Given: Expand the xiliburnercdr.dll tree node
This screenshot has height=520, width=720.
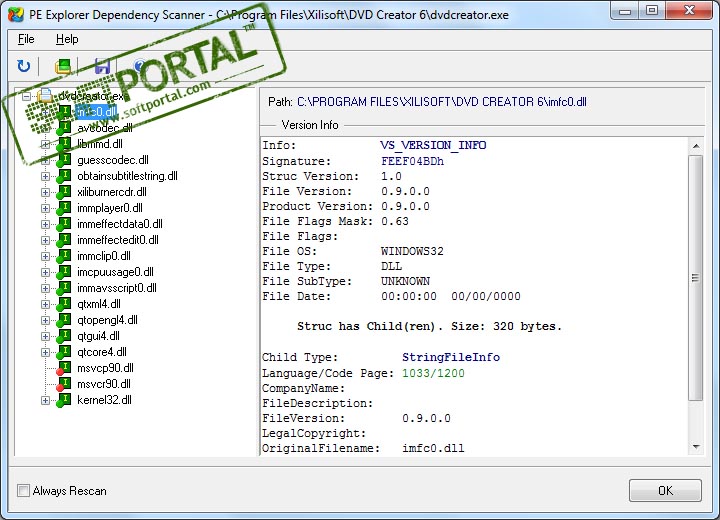Looking at the screenshot, I should pos(45,192).
